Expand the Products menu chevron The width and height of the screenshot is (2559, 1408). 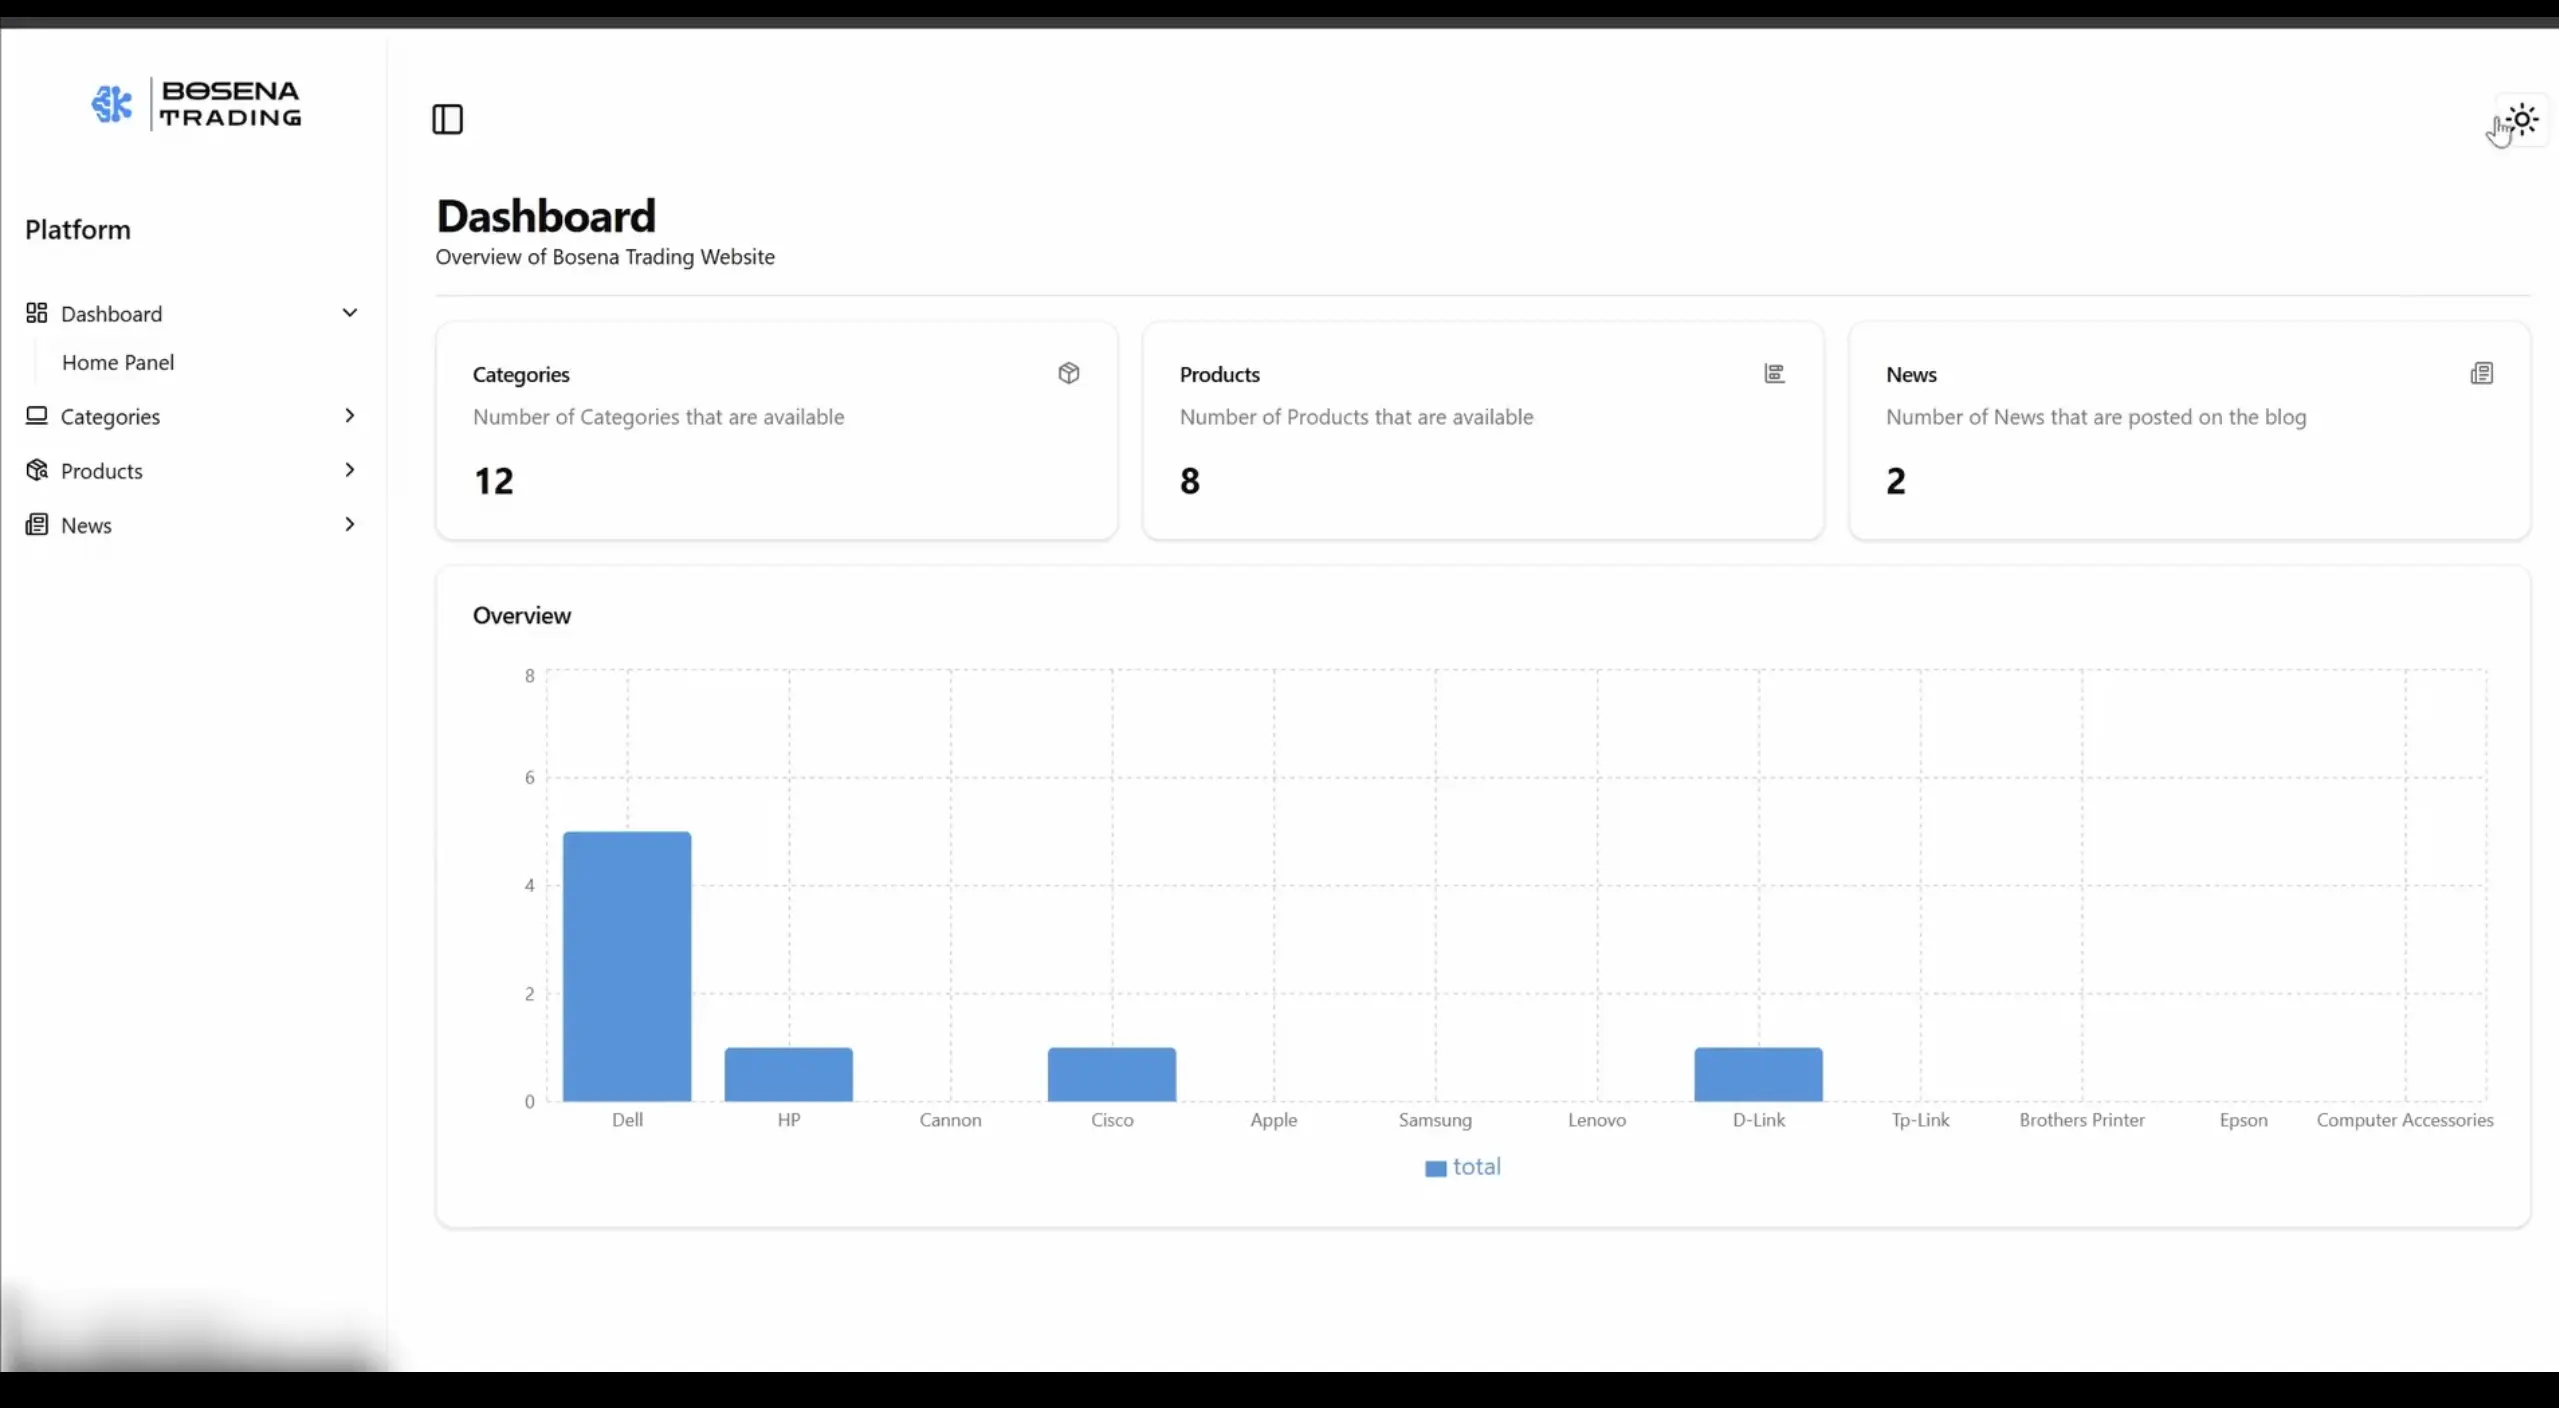350,470
